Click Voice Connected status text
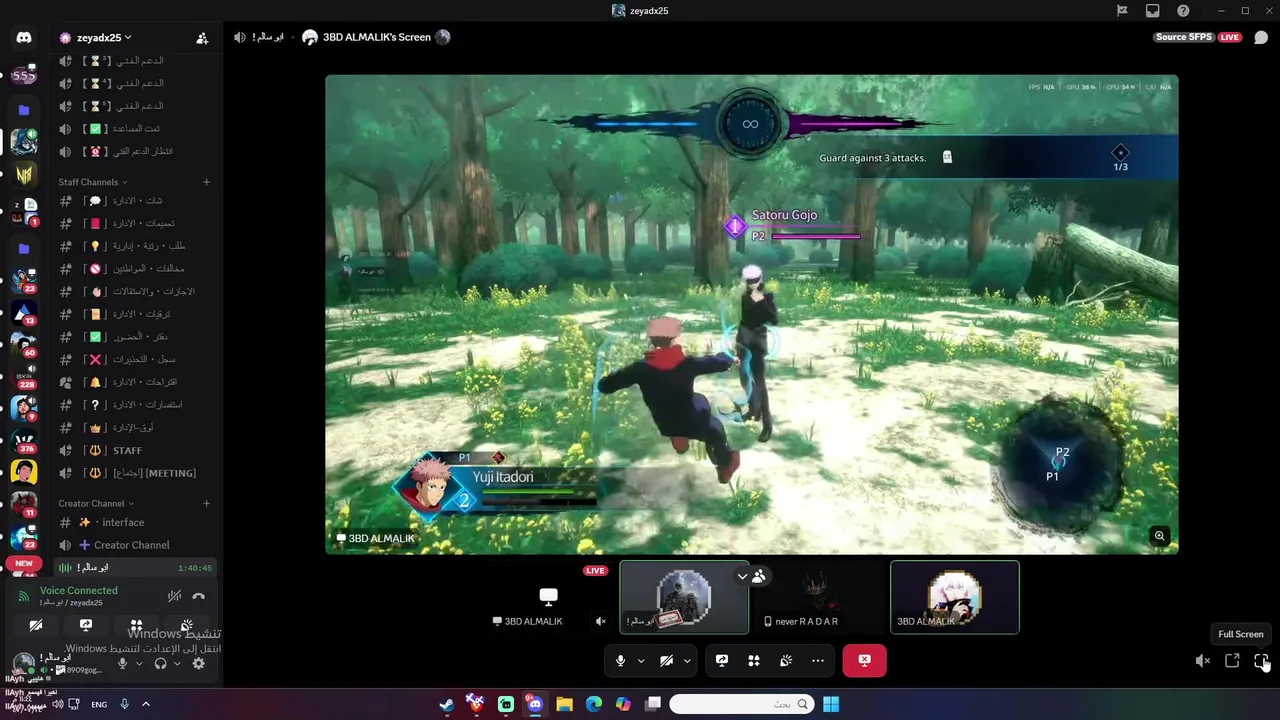 (x=78, y=590)
